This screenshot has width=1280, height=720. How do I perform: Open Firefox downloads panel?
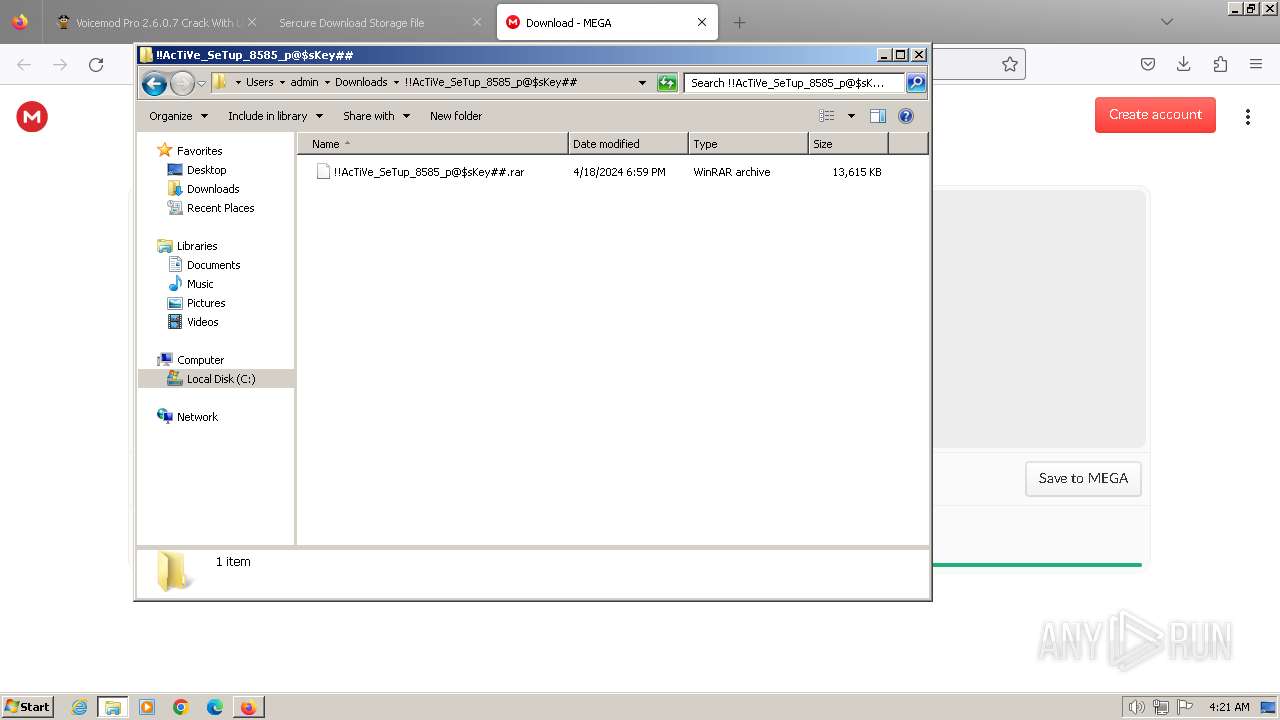(x=1184, y=64)
